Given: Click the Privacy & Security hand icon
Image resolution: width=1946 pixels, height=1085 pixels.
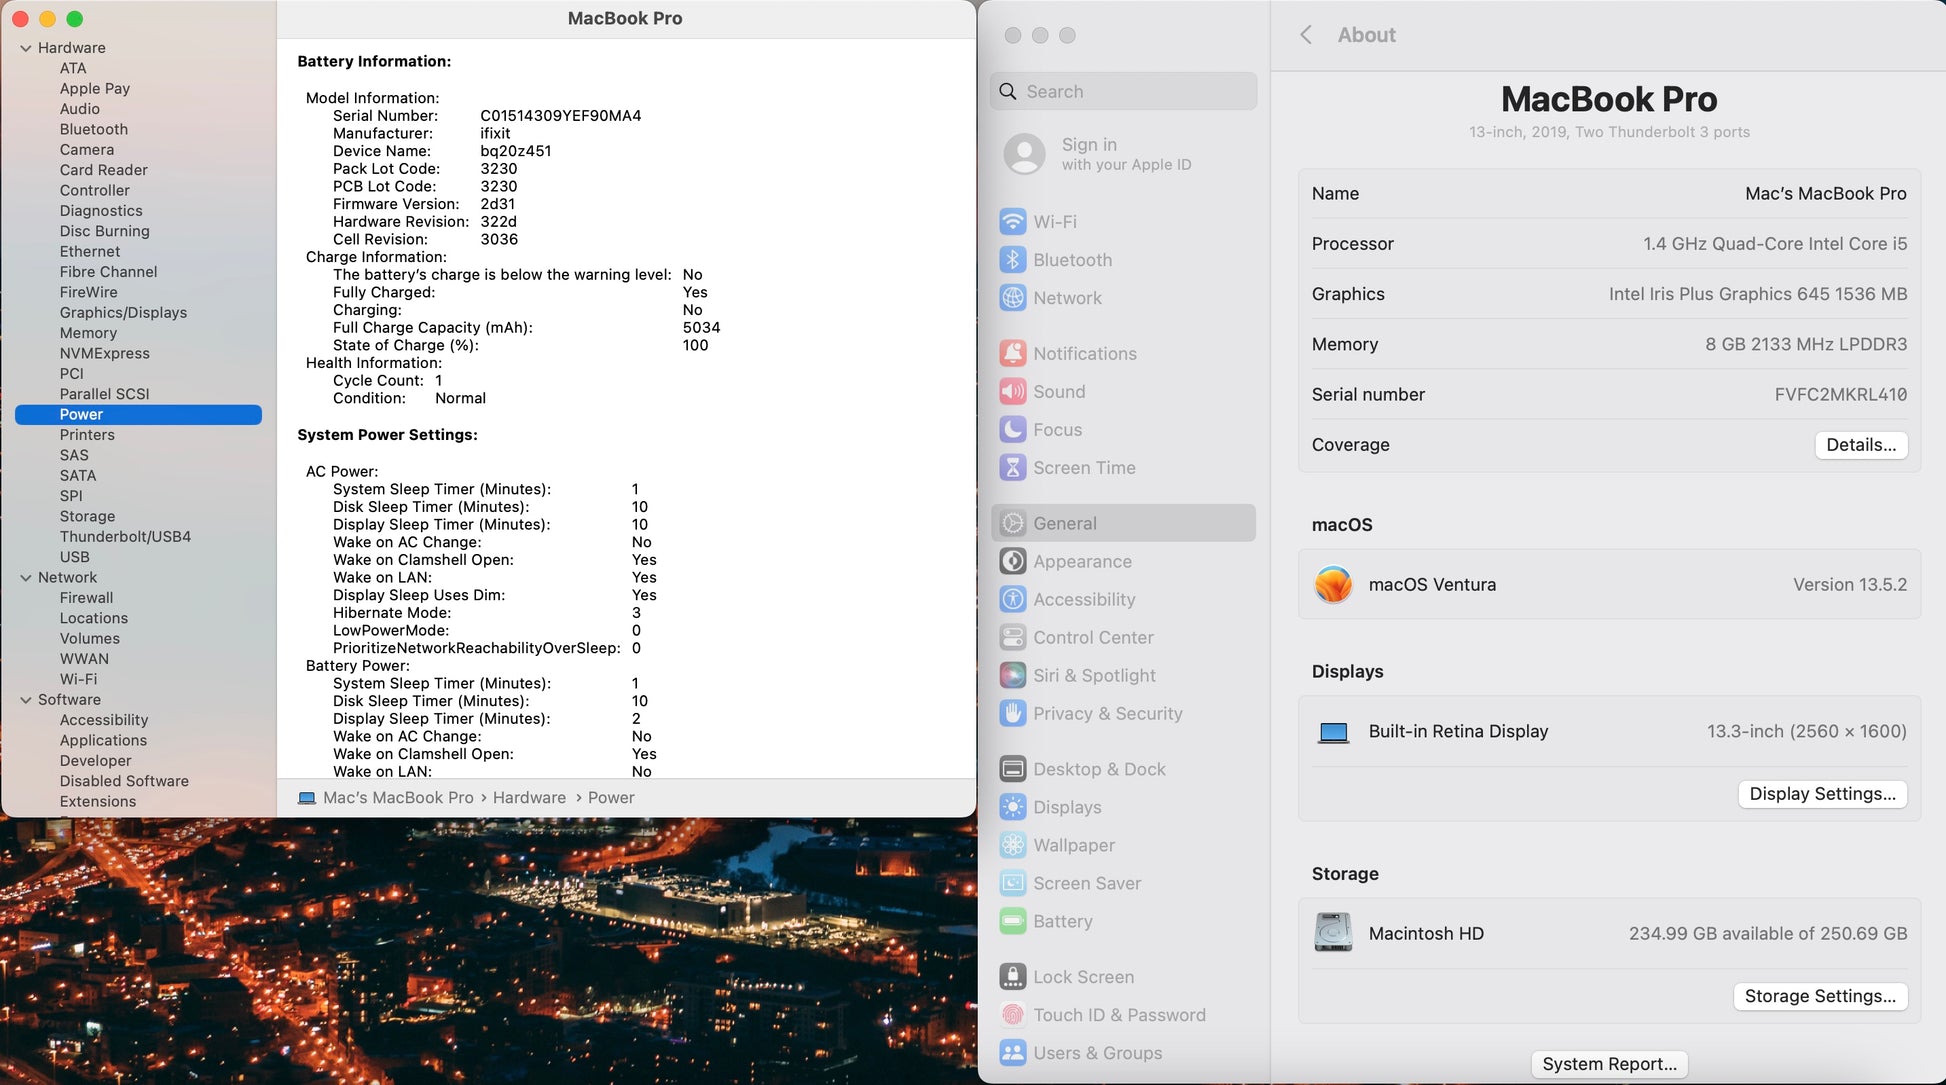Looking at the screenshot, I should (1012, 713).
